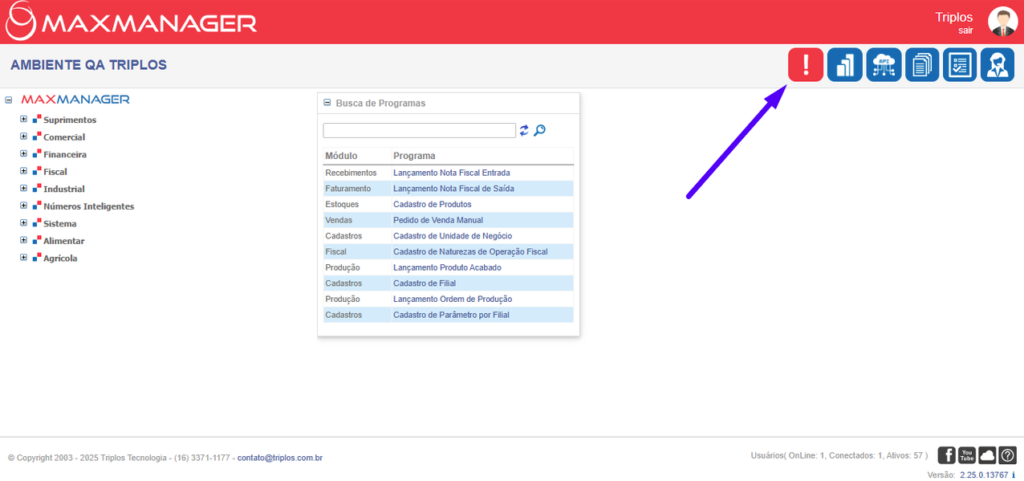Select Números Inteligentes module in tree
The width and height of the screenshot is (1024, 481).
pos(89,206)
